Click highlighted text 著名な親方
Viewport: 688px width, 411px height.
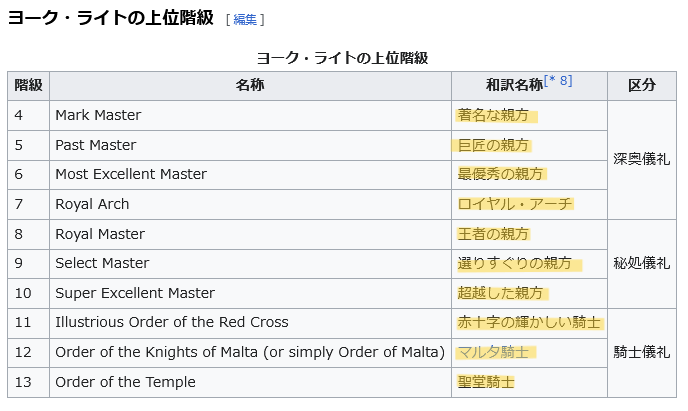coord(494,115)
